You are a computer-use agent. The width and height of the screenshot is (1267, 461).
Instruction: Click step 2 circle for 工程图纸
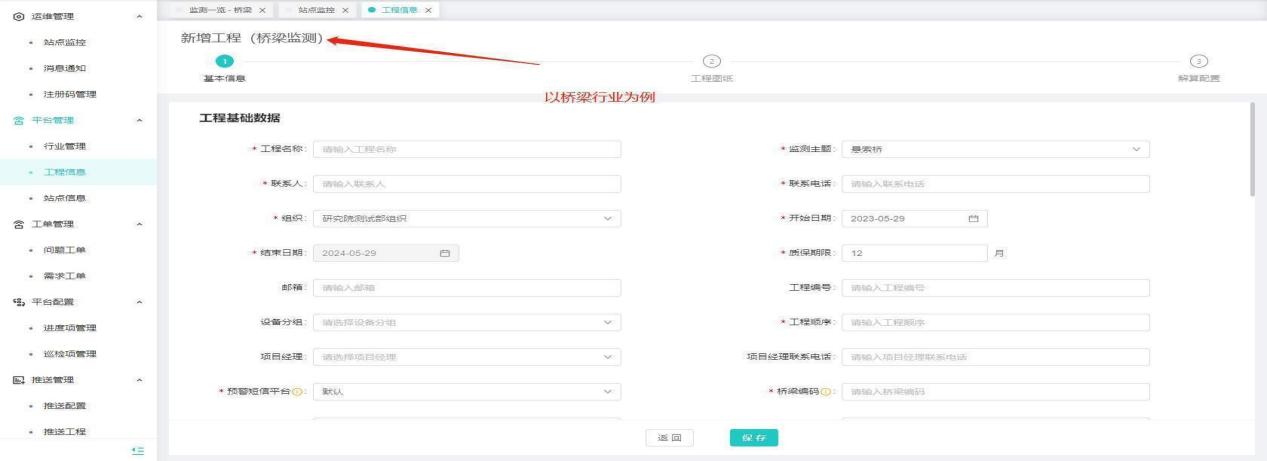pyautogui.click(x=710, y=61)
